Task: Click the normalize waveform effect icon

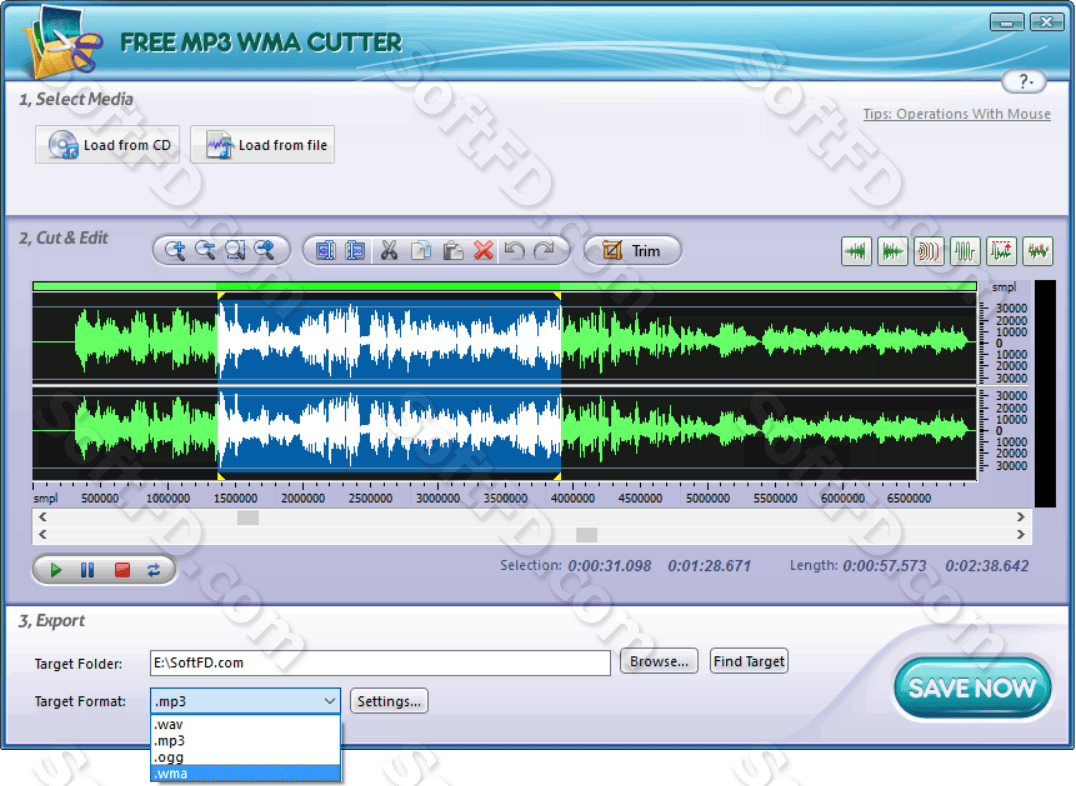Action: [x=1001, y=251]
